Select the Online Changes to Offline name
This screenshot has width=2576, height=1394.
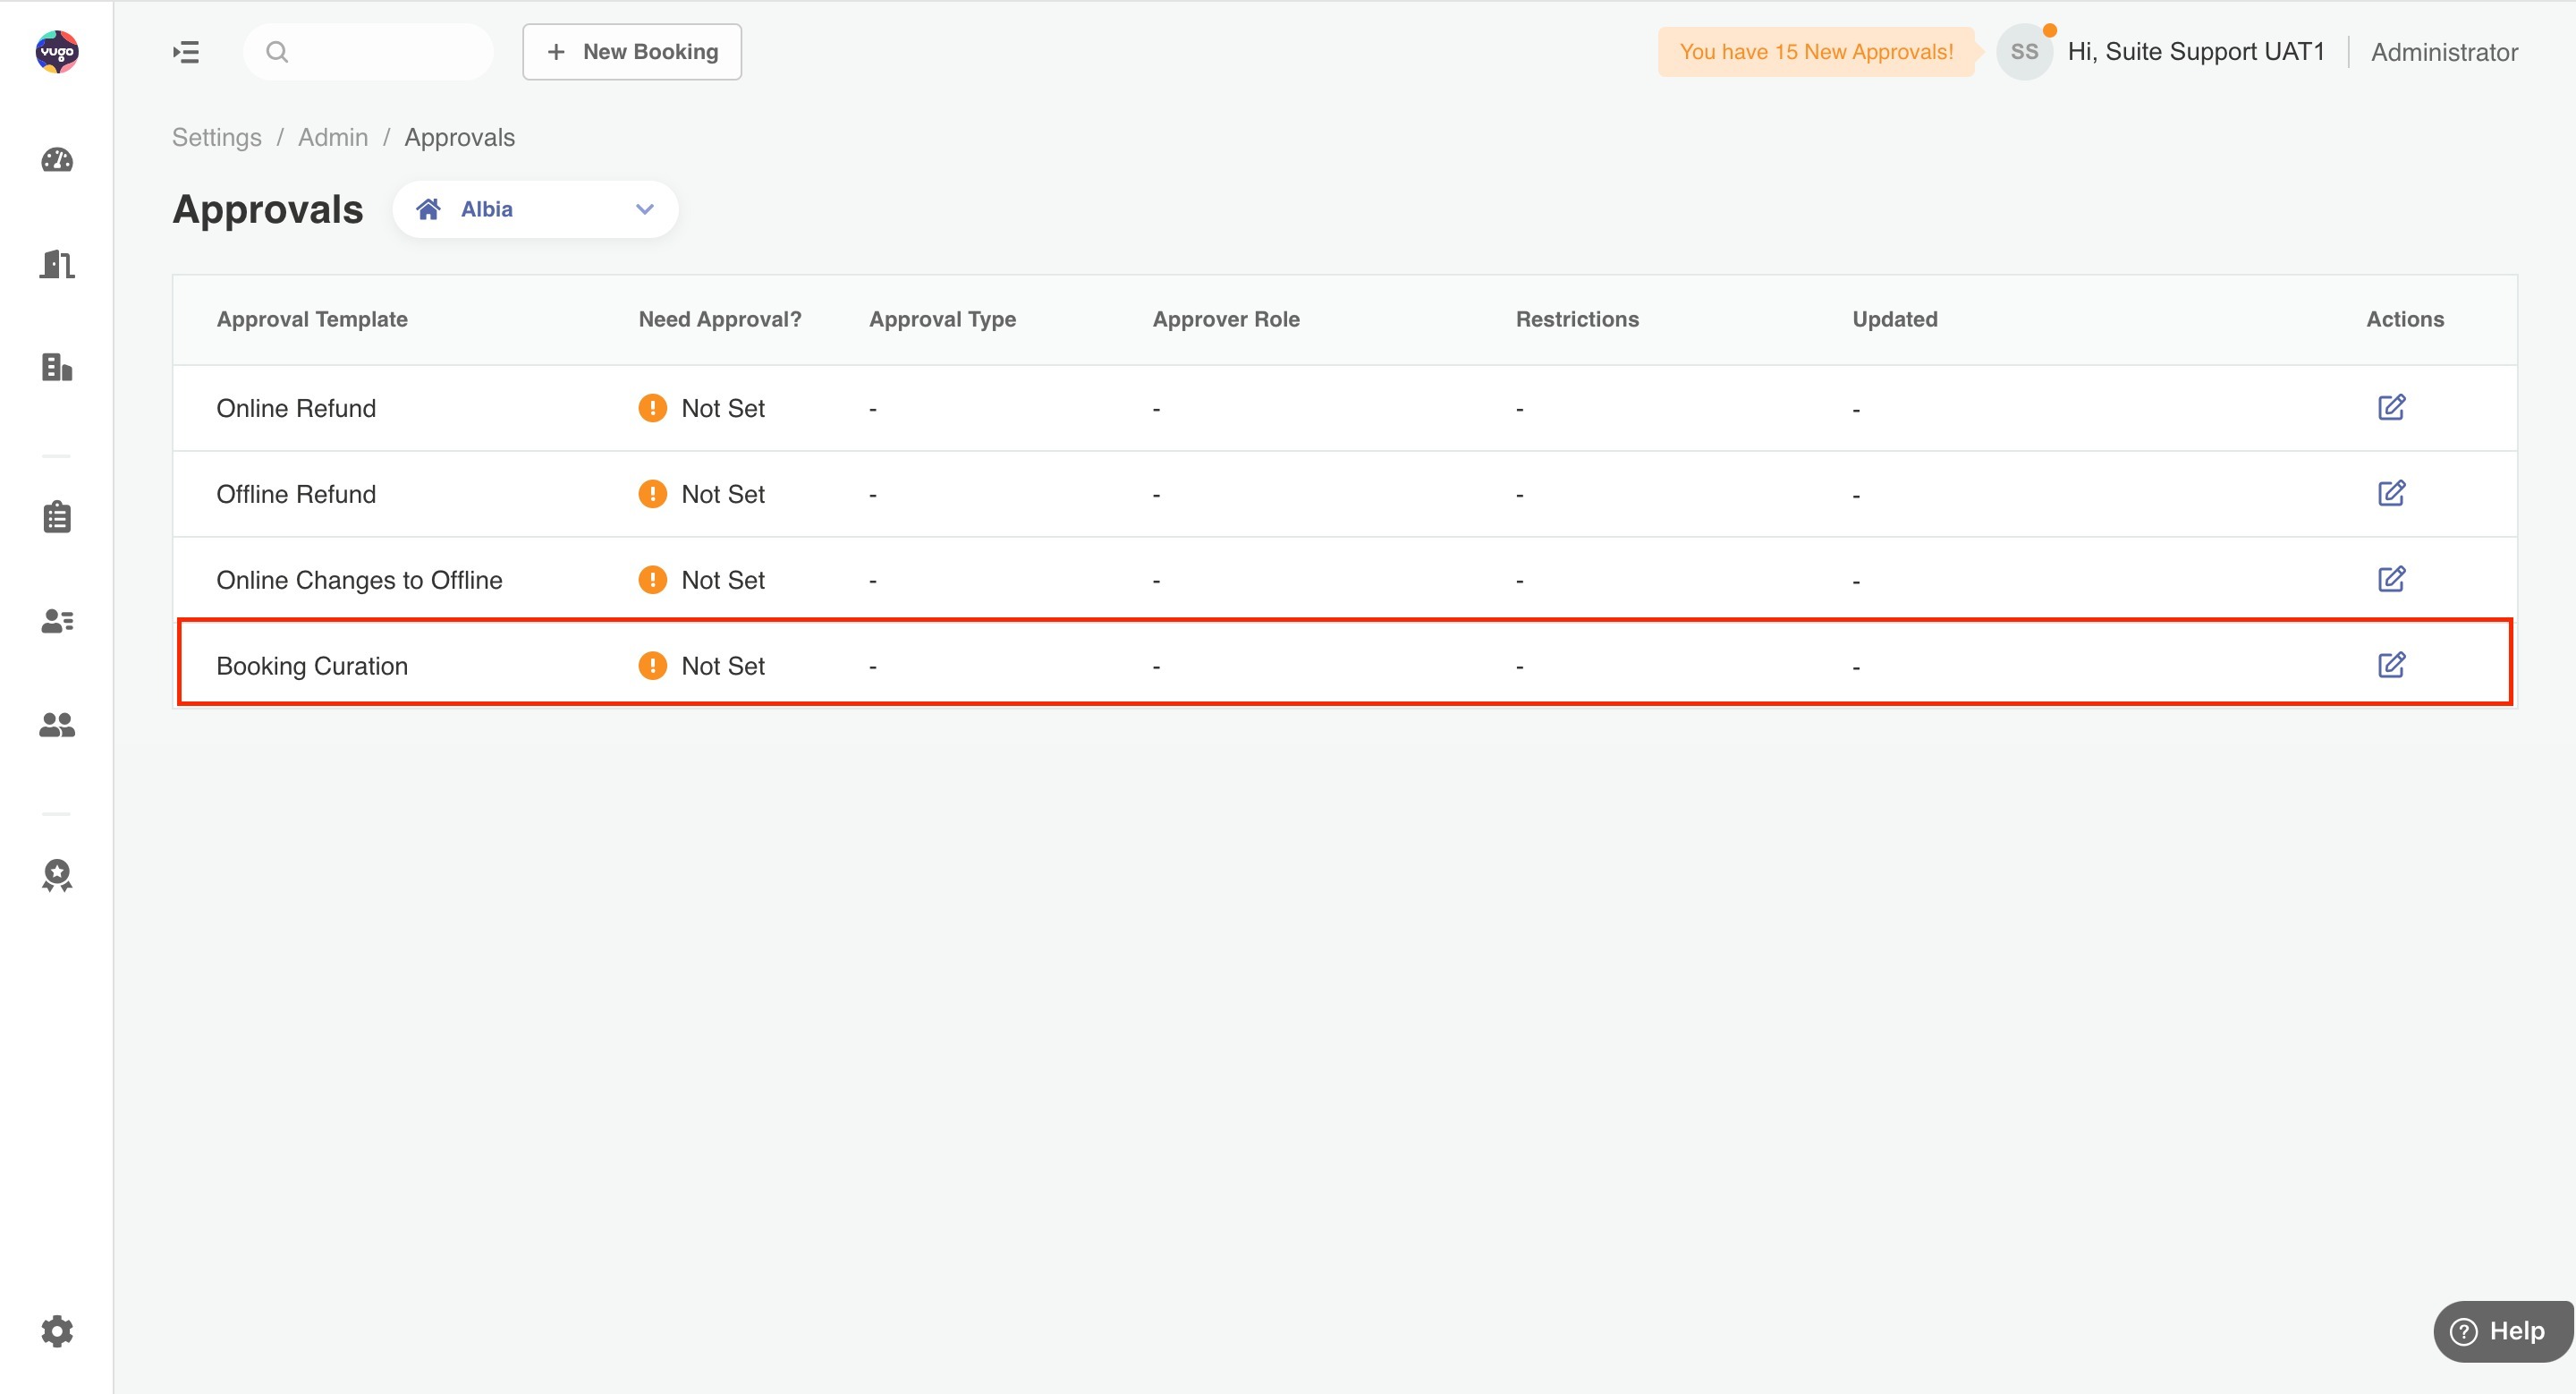(x=359, y=580)
